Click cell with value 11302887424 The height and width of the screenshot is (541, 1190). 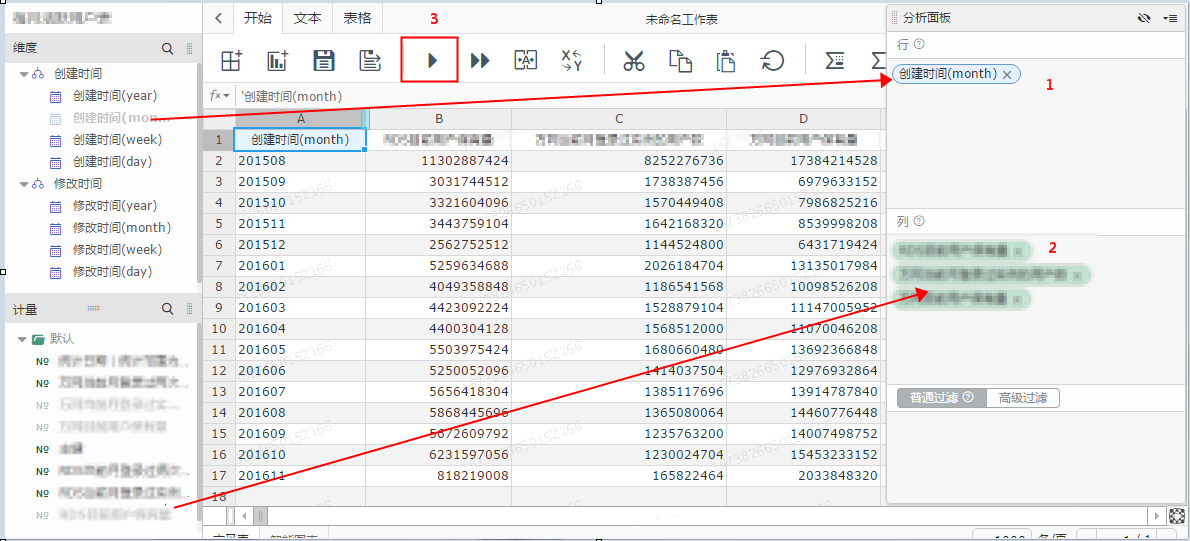click(439, 161)
